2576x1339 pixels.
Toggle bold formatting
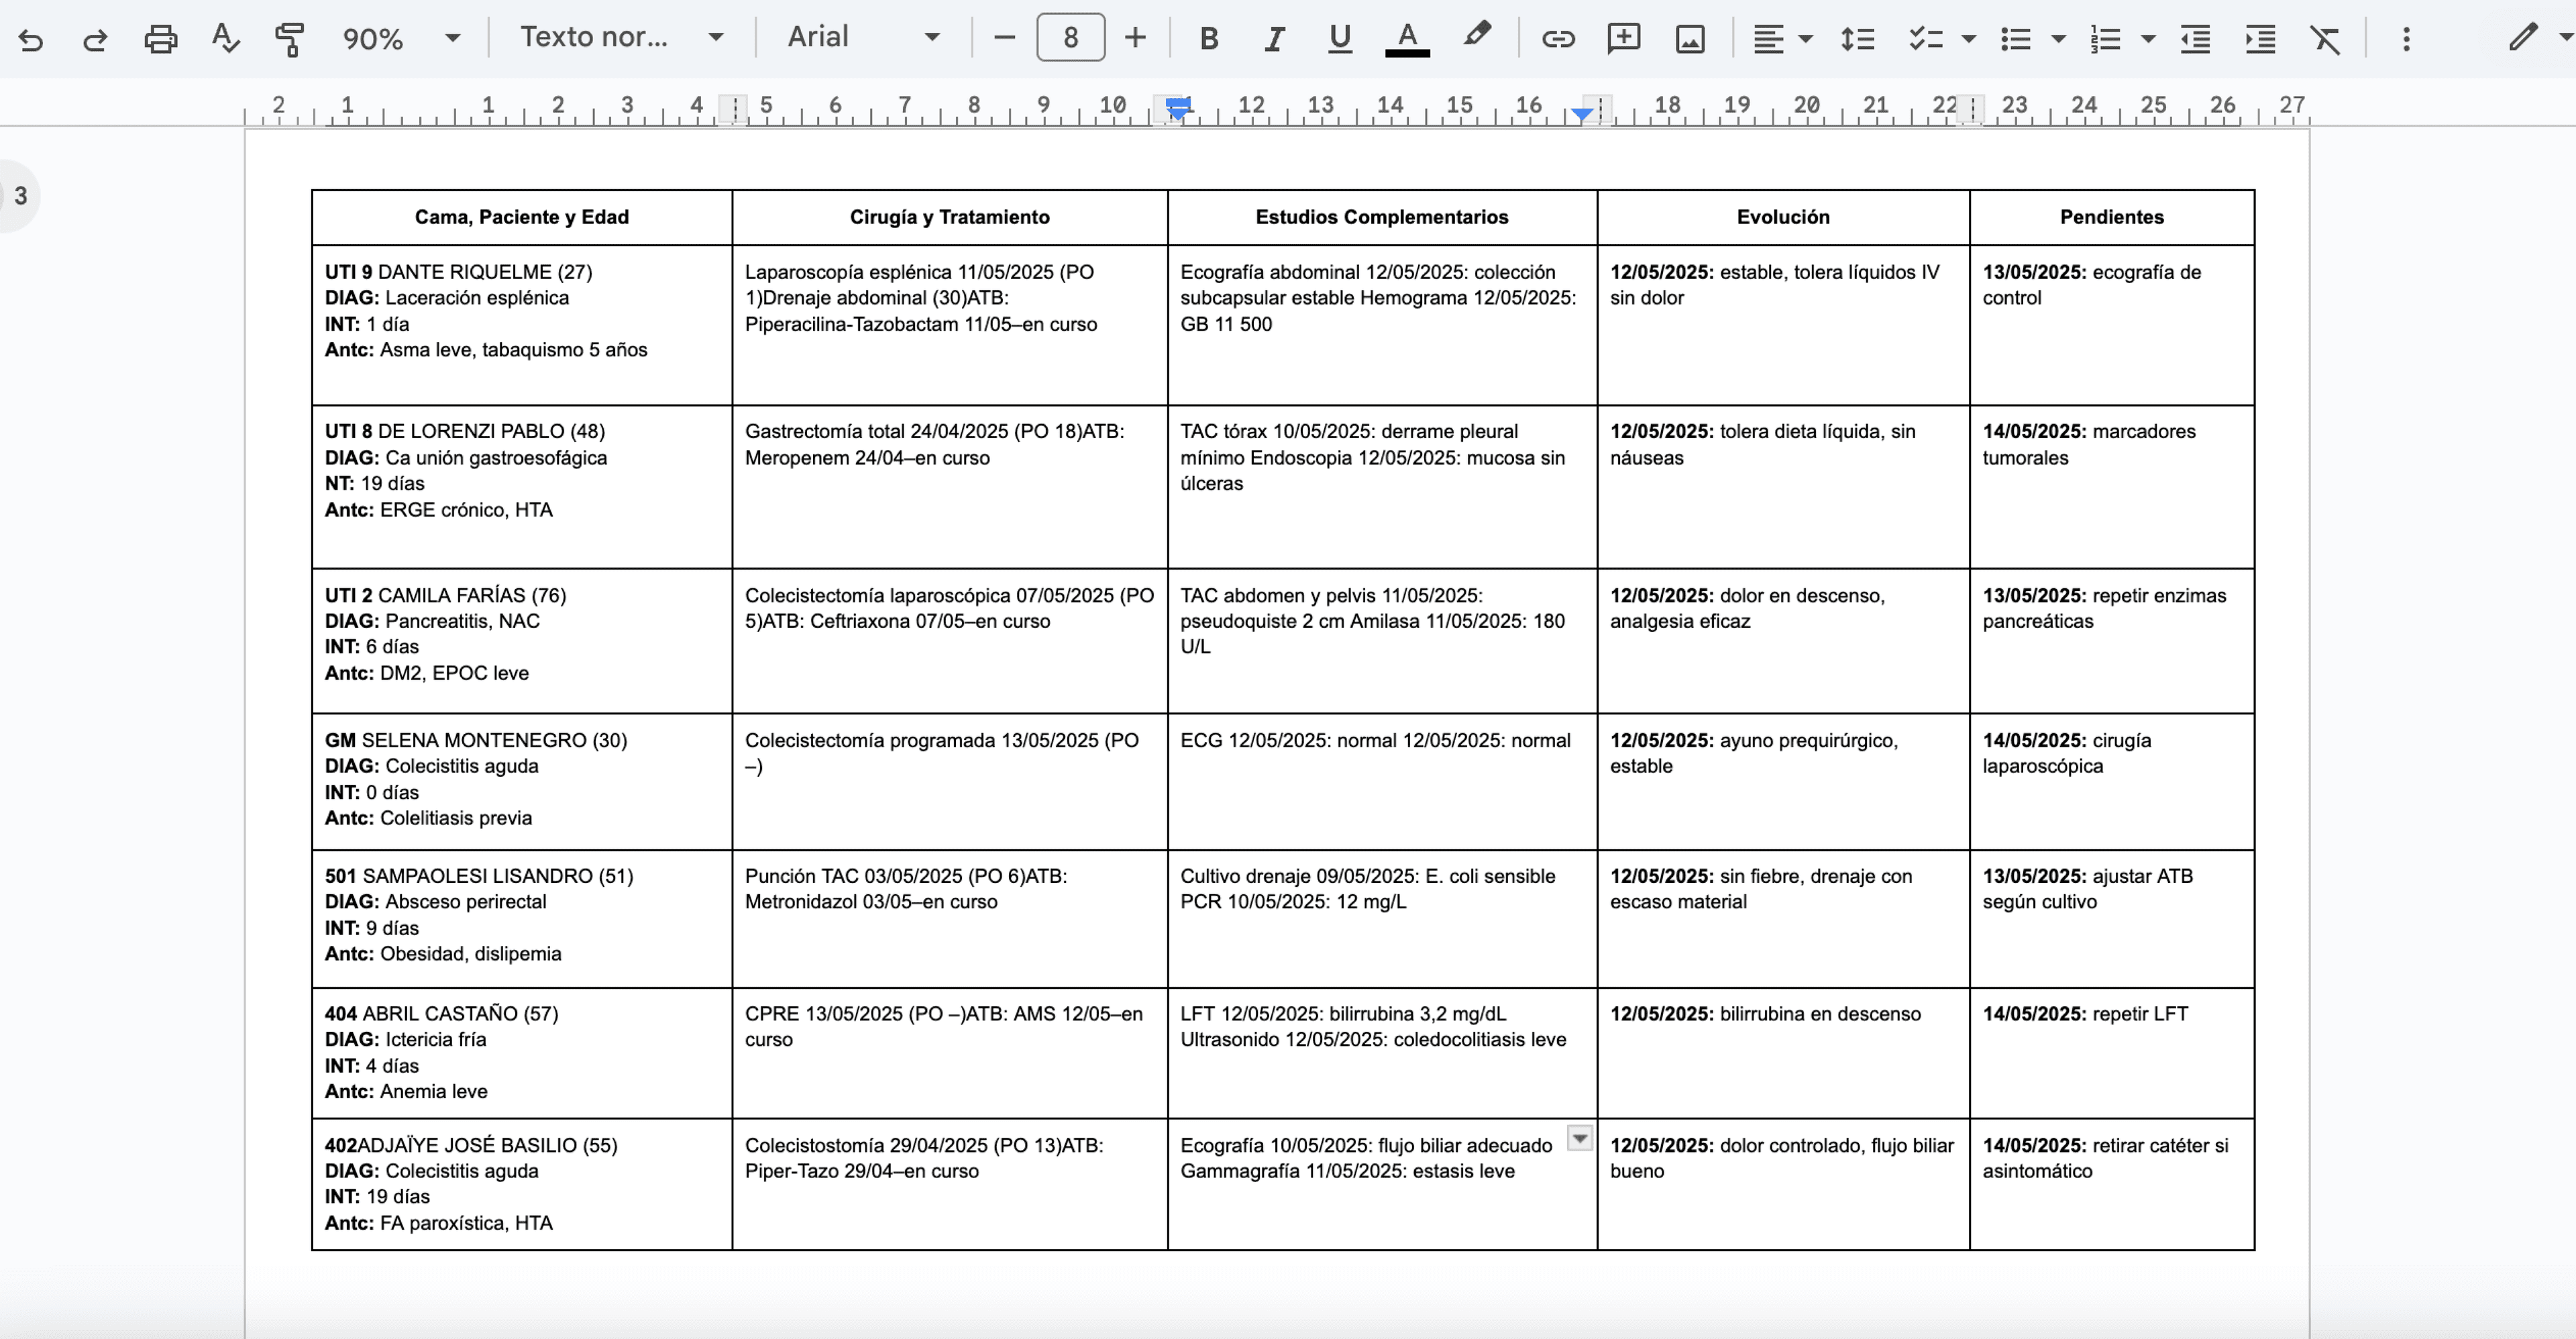click(1208, 39)
